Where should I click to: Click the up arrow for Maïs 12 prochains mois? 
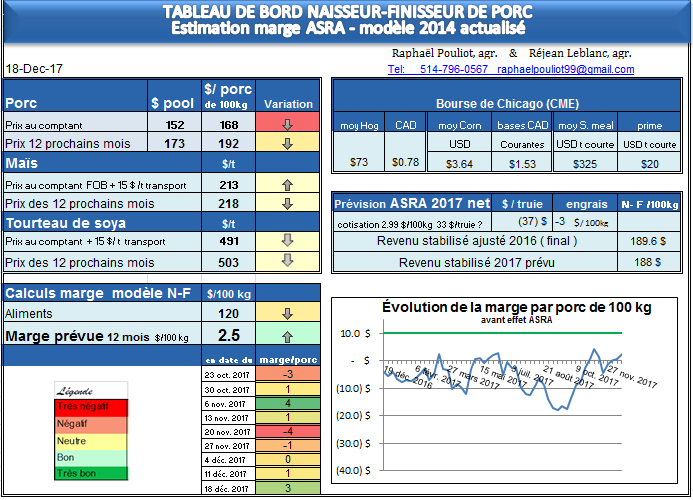tap(287, 204)
